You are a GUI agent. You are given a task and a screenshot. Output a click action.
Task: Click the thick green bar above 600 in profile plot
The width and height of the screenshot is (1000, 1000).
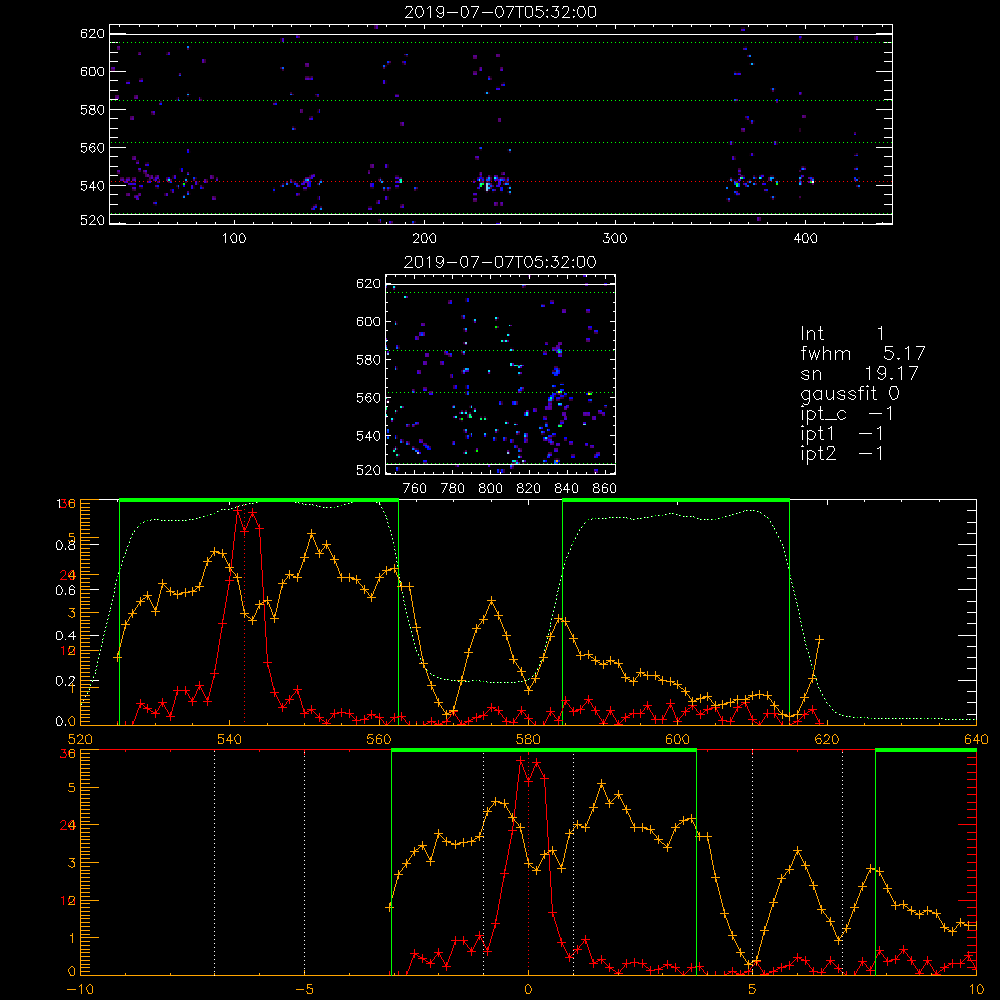click(x=676, y=500)
